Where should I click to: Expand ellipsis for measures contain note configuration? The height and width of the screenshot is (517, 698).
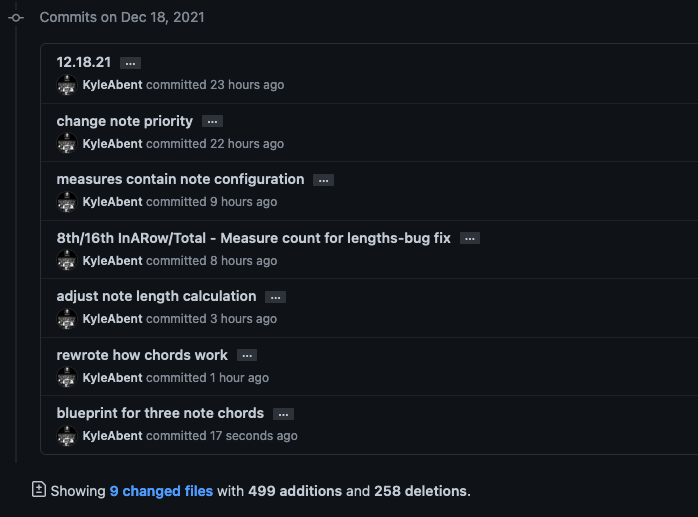tap(323, 180)
